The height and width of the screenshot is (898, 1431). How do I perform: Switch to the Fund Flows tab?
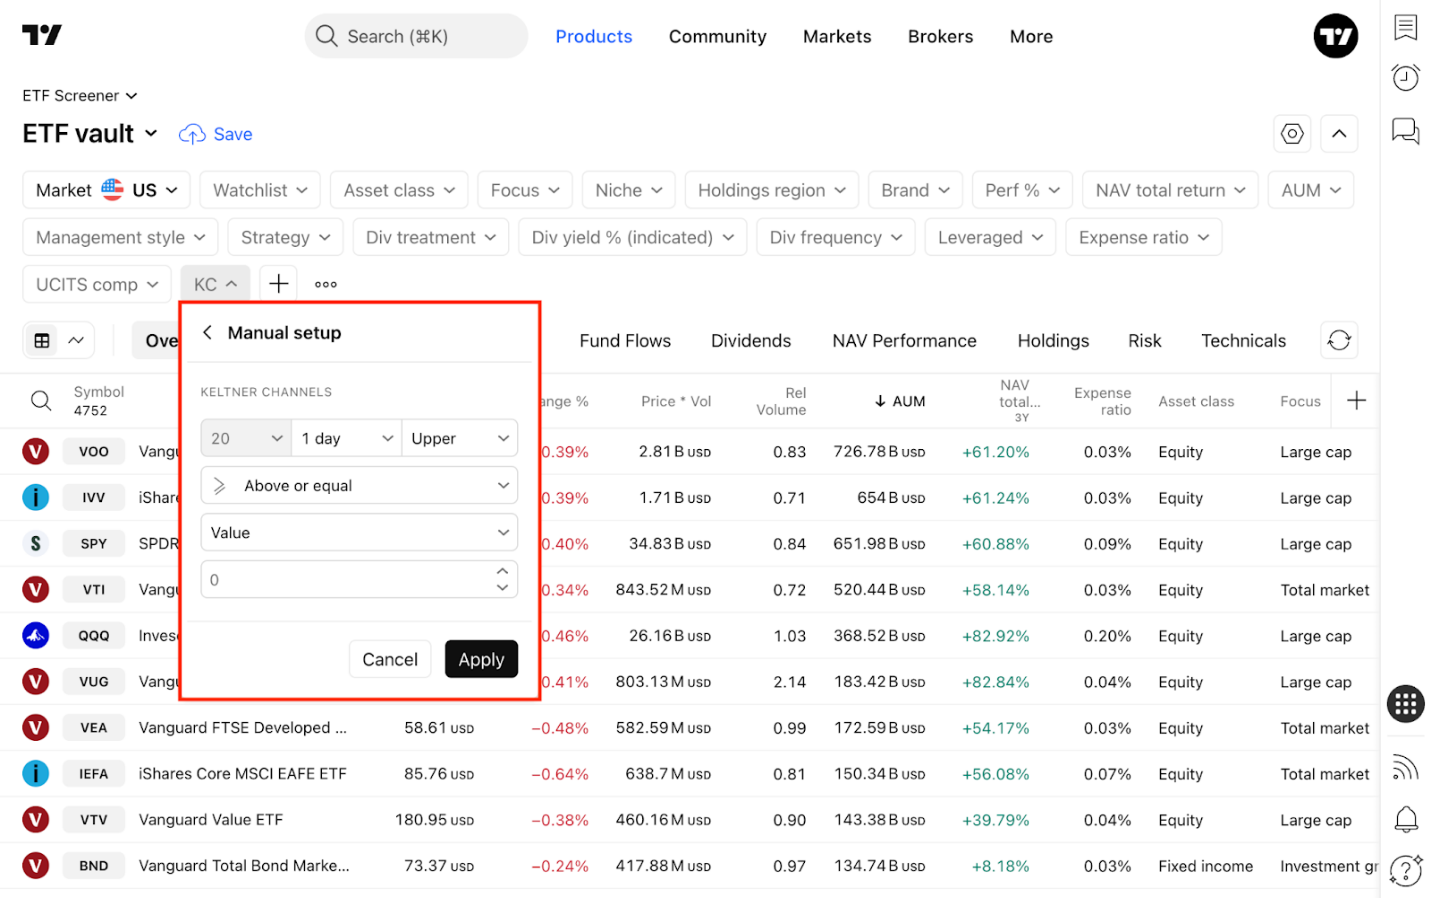click(625, 341)
